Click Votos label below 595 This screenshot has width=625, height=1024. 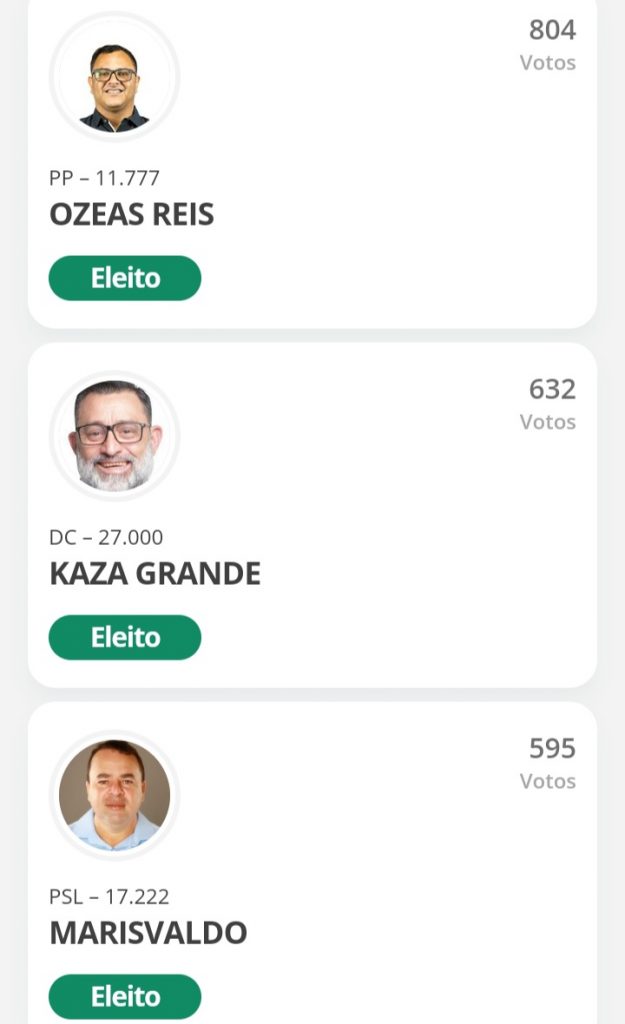pyautogui.click(x=547, y=781)
